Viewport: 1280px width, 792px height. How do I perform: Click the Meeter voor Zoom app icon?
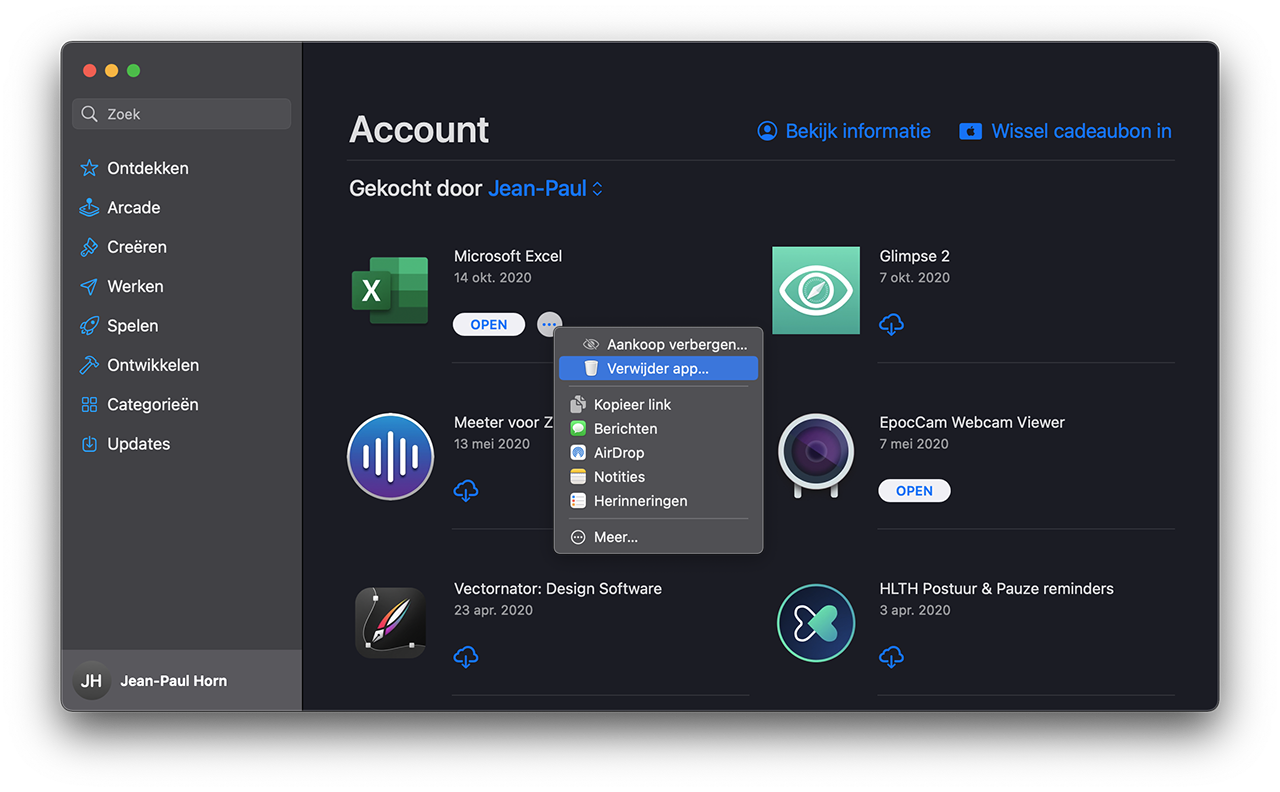point(390,456)
